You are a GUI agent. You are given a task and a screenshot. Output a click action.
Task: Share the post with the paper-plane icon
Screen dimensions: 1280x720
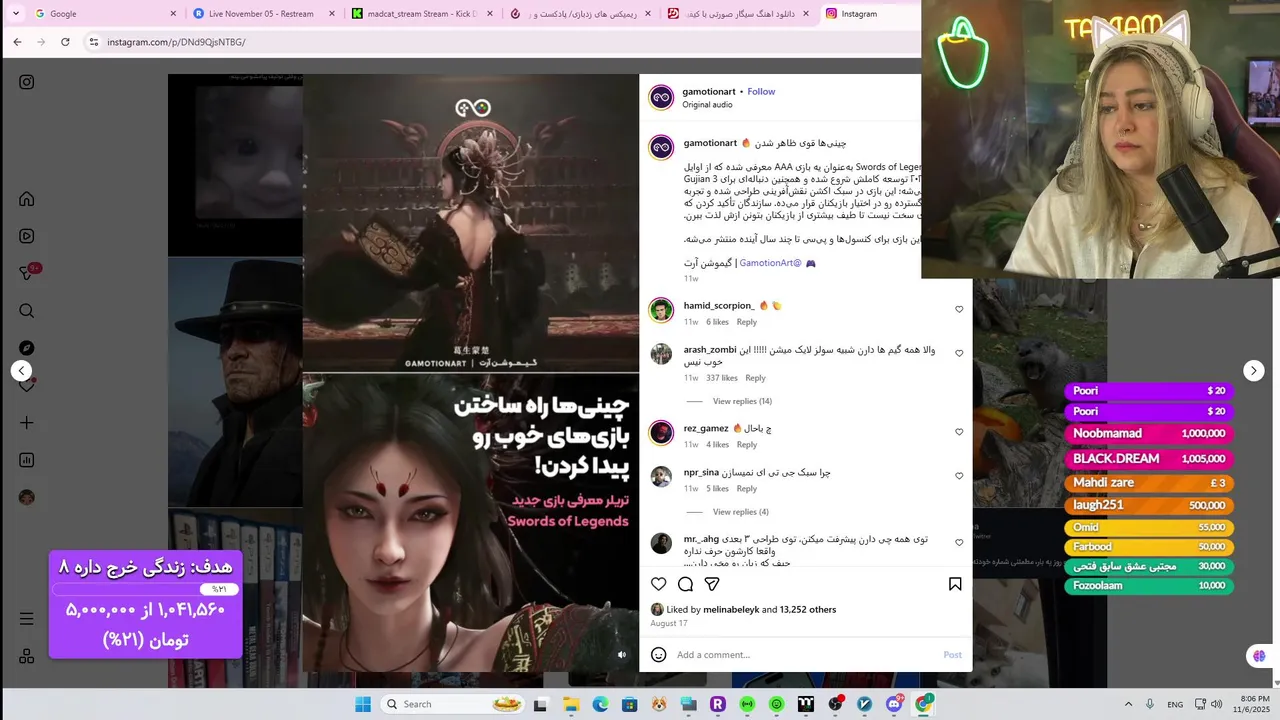pos(712,584)
